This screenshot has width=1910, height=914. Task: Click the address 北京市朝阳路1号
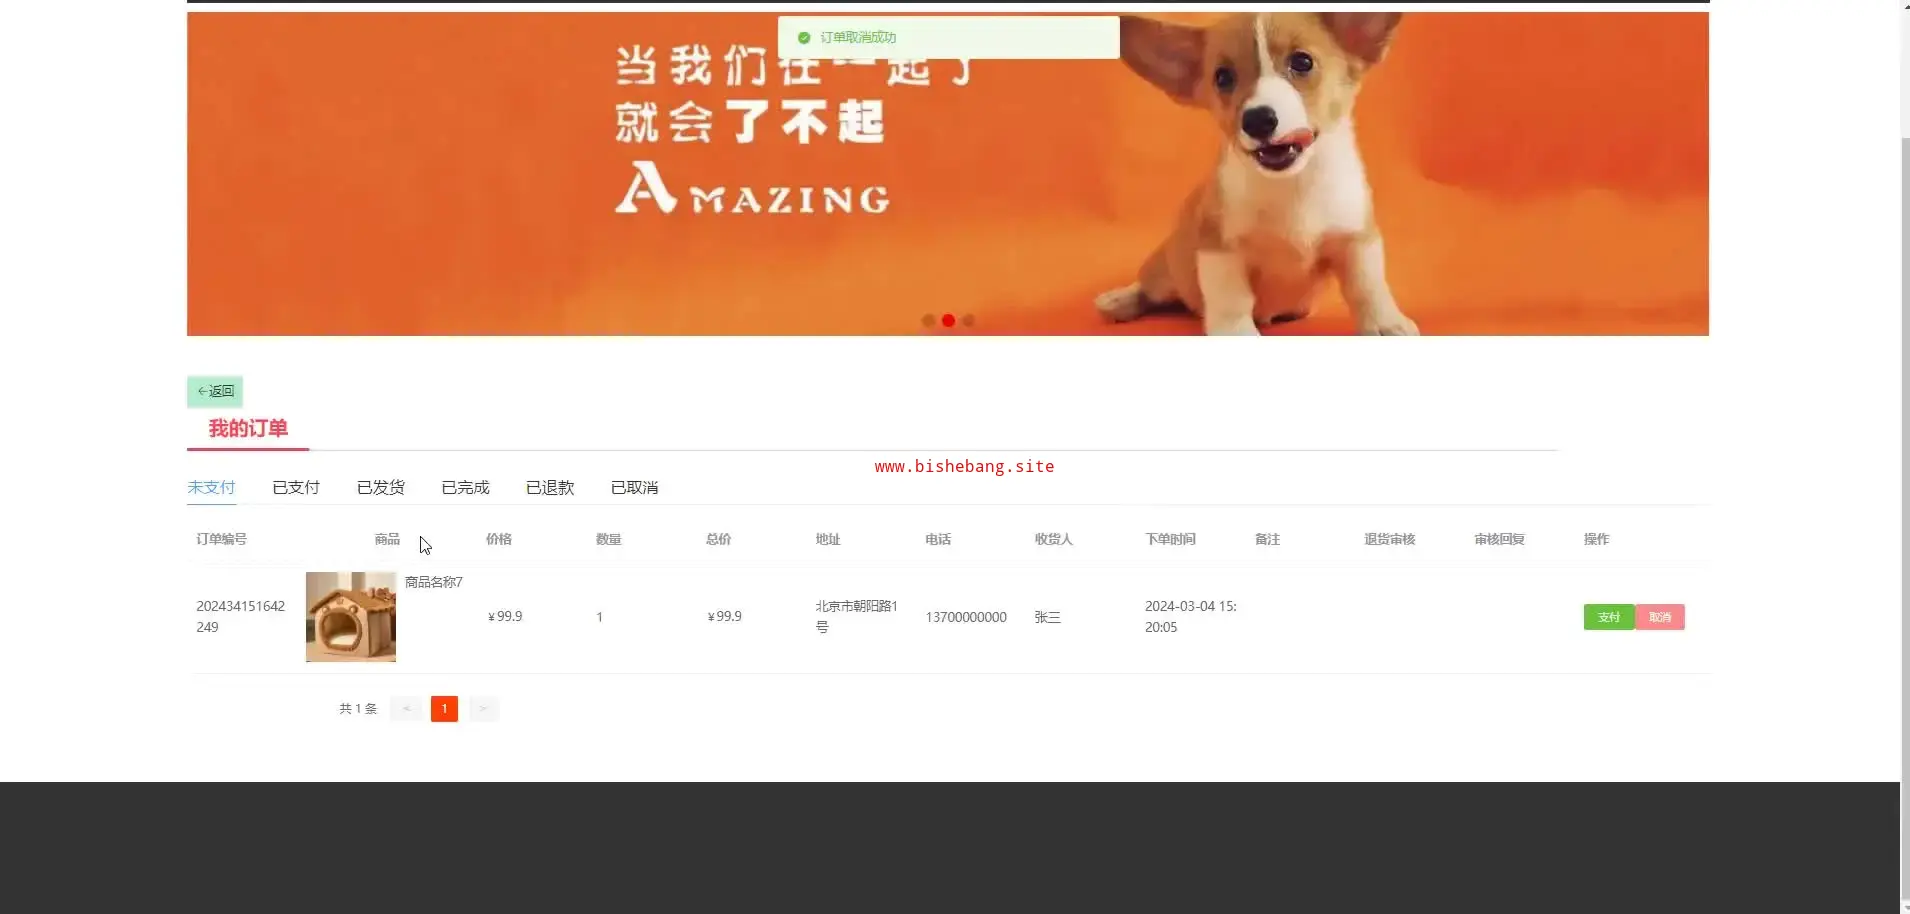pos(857,617)
